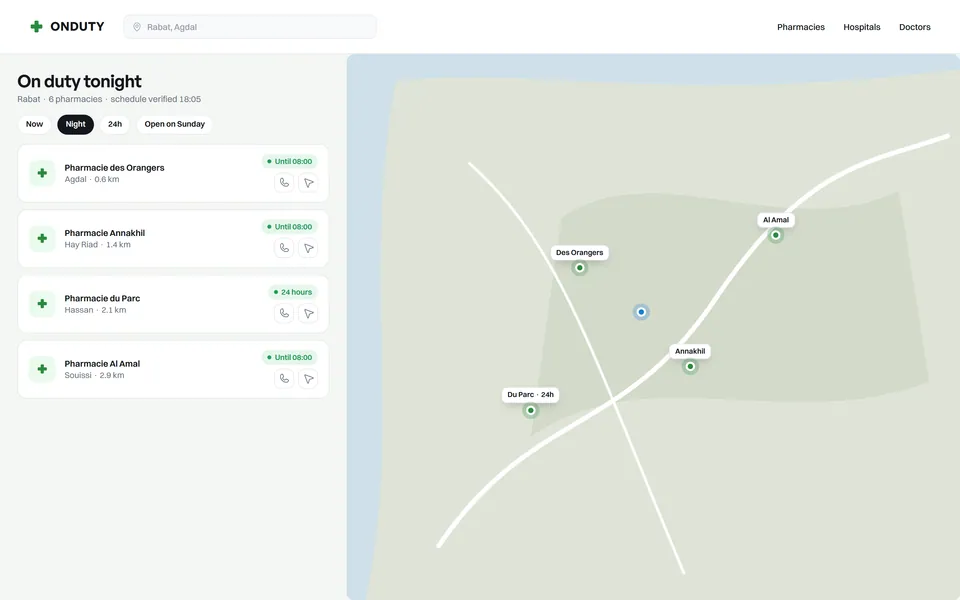Click the green cross of Pharmacie Annakhil
Screen dimensions: 960x600
42,238
